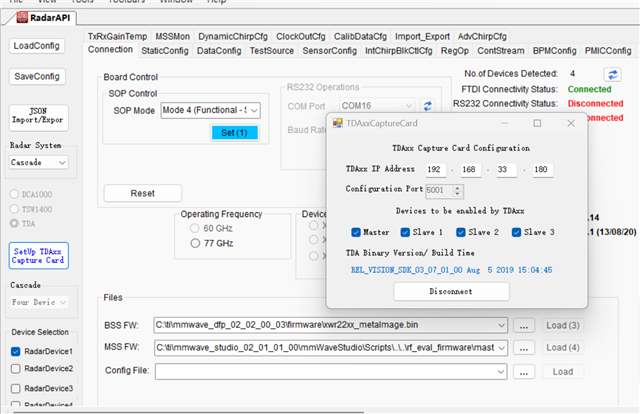Image resolution: width=640 pixels, height=414 pixels.
Task: Open the CalibDataCfg tab
Action: 360,36
